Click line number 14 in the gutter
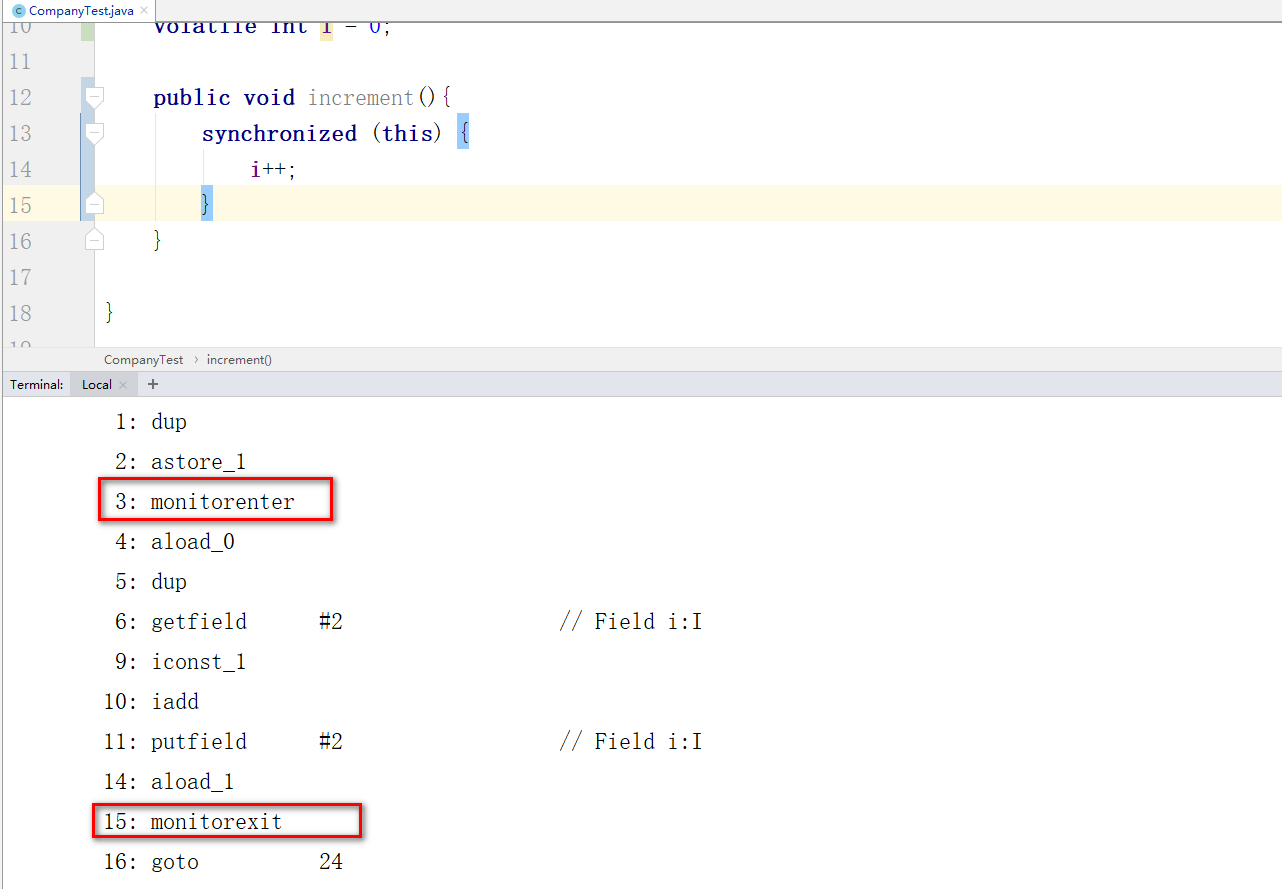 click(x=19, y=169)
